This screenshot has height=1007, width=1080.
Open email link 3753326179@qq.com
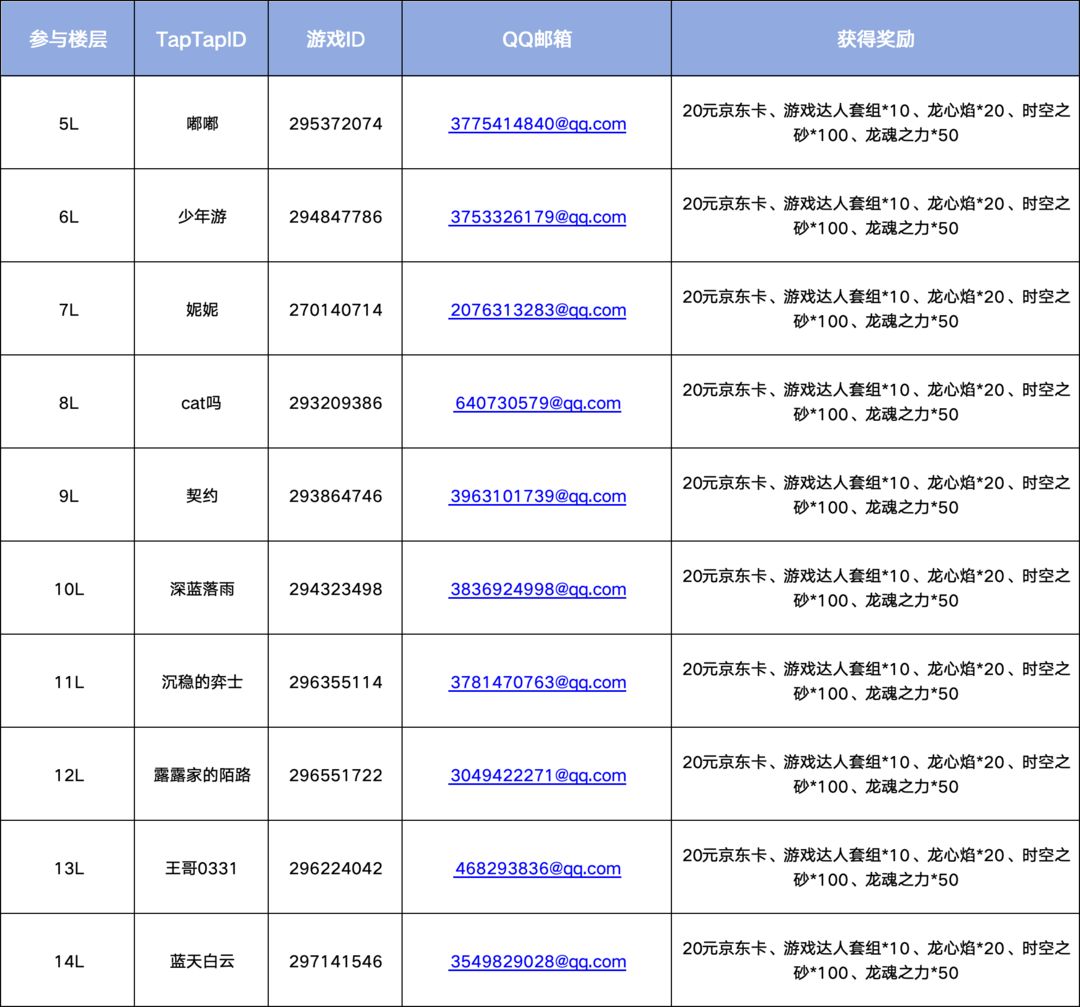(x=537, y=217)
